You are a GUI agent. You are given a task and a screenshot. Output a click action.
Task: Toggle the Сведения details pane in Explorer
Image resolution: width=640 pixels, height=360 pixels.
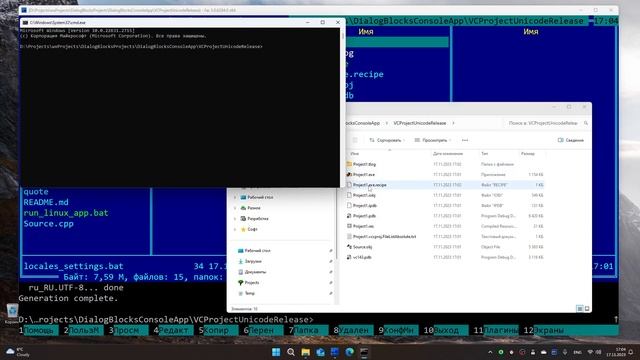coord(571,140)
